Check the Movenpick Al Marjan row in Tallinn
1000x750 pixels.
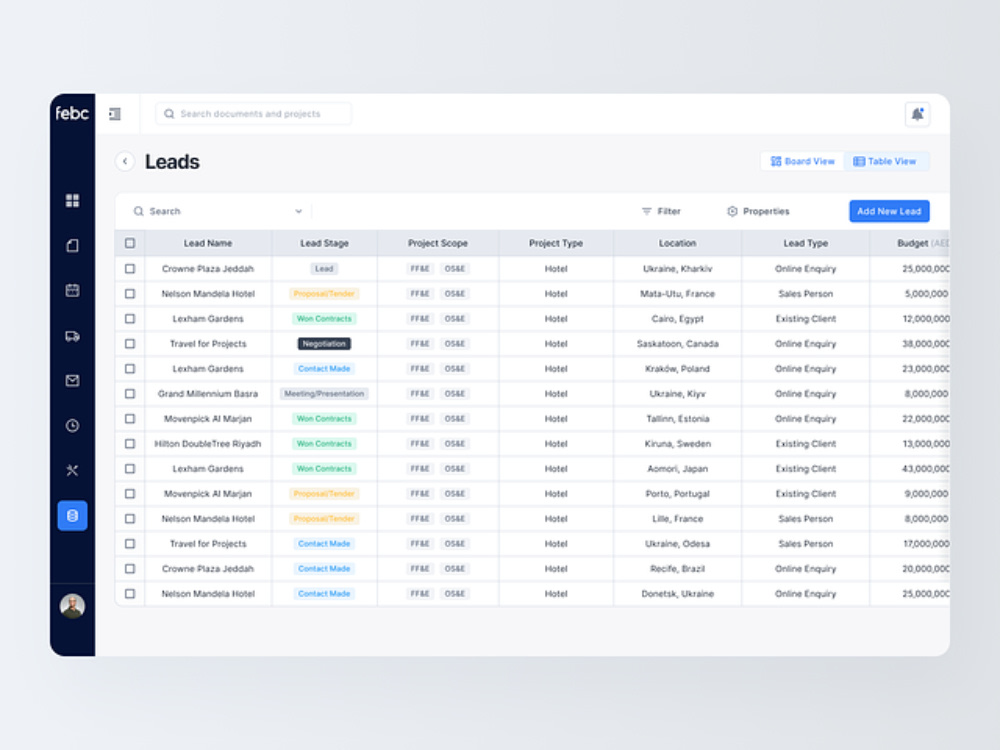130,418
